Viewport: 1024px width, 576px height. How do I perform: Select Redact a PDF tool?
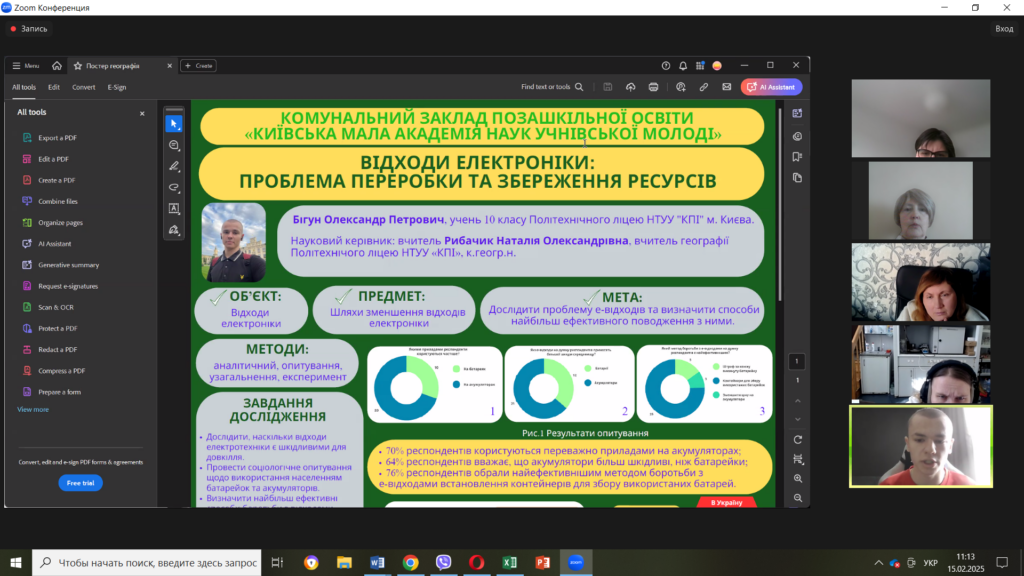57,349
